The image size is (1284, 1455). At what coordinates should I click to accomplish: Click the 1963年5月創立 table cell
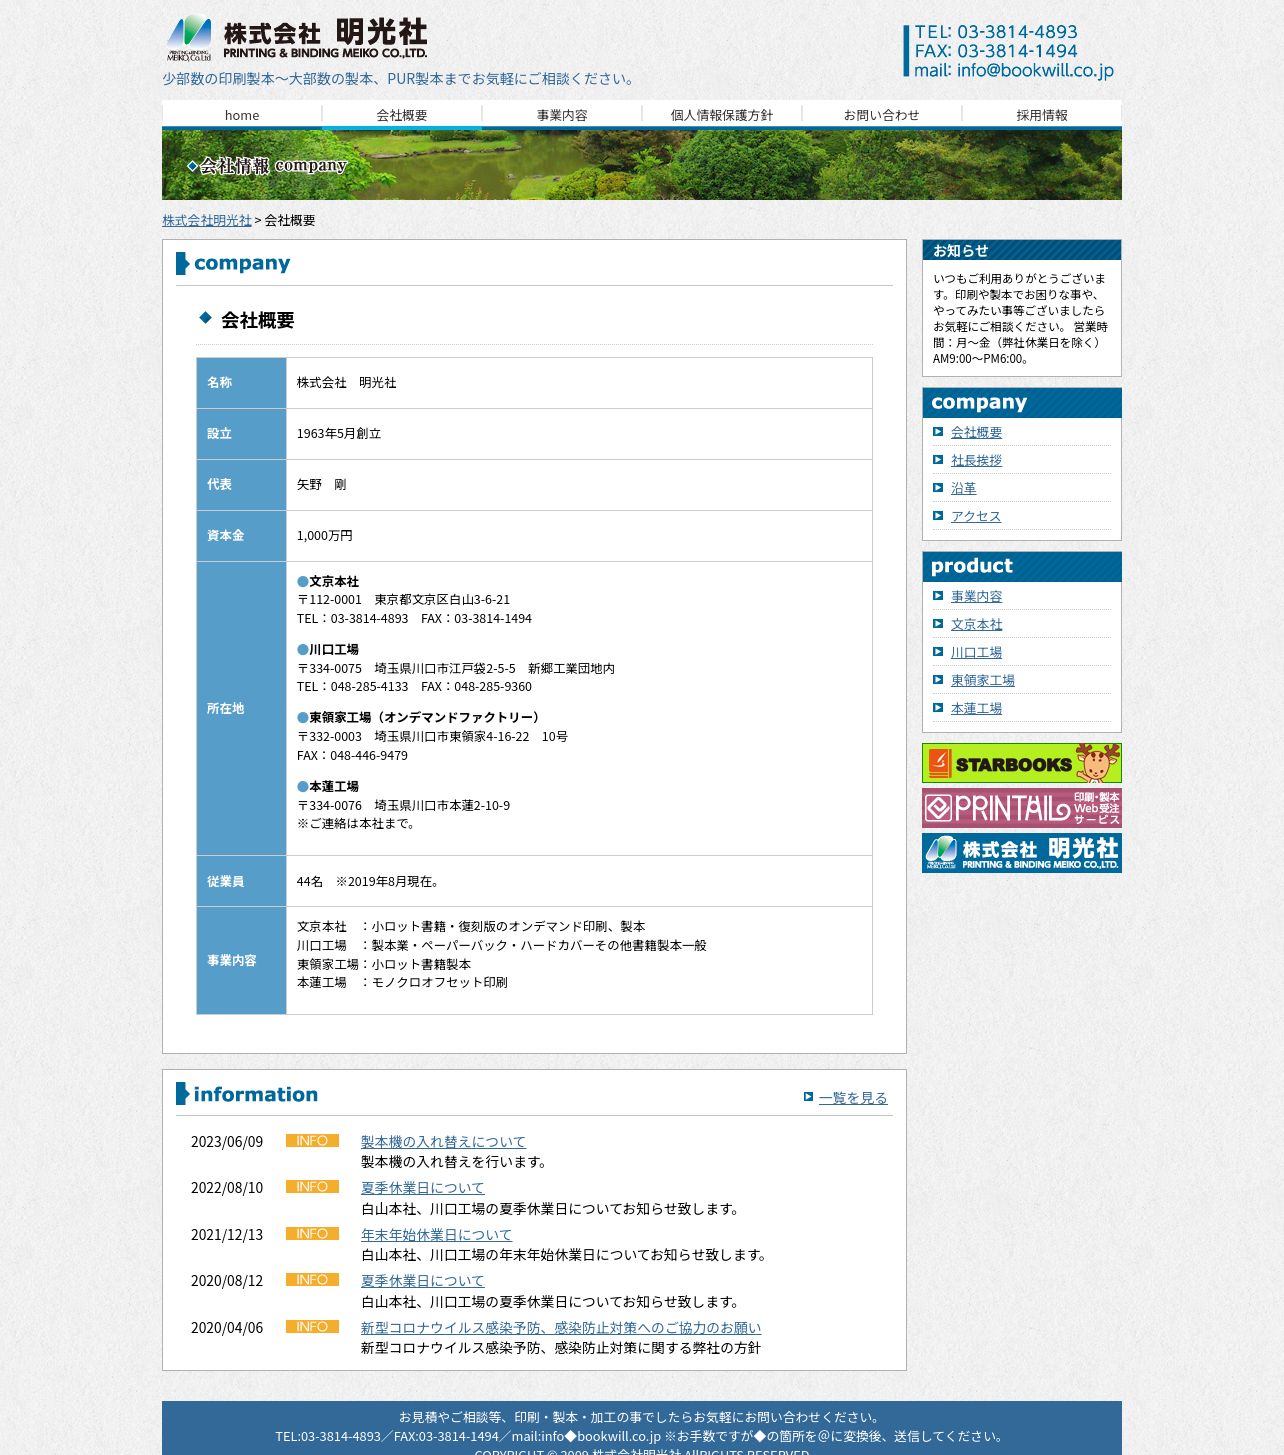[x=579, y=434]
